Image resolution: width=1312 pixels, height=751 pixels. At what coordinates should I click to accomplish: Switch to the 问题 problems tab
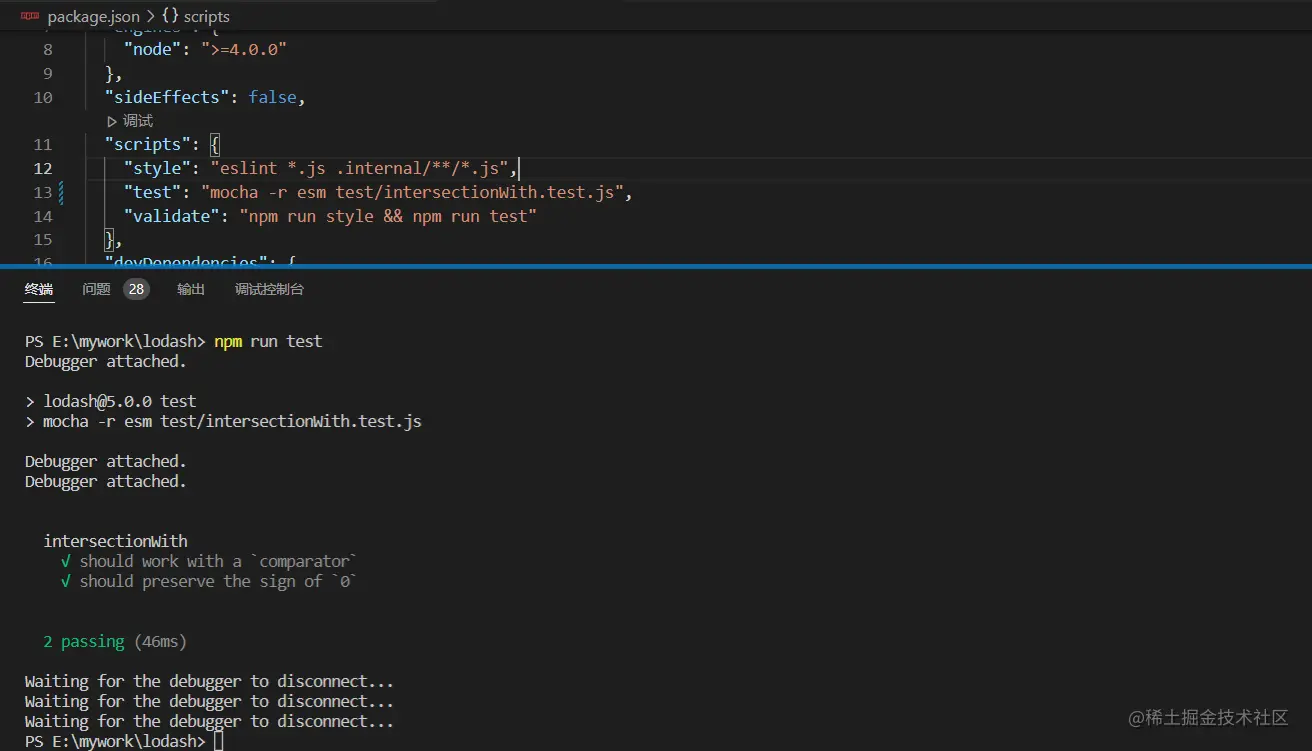pyautogui.click(x=96, y=289)
